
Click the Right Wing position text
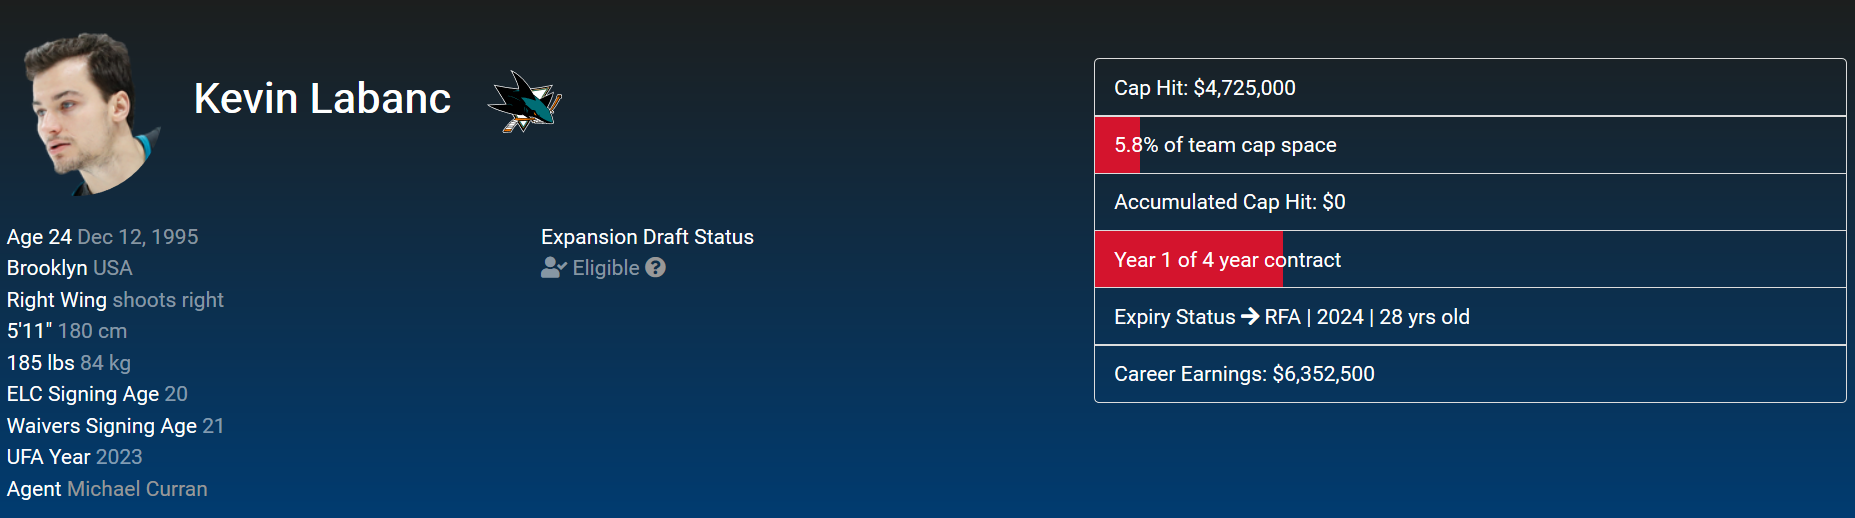[x=57, y=300]
